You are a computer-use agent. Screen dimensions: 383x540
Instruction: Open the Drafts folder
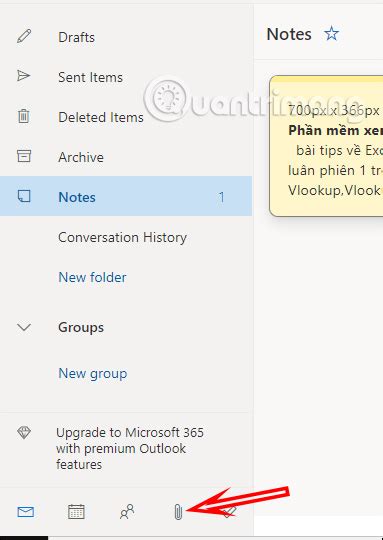(x=126, y=37)
